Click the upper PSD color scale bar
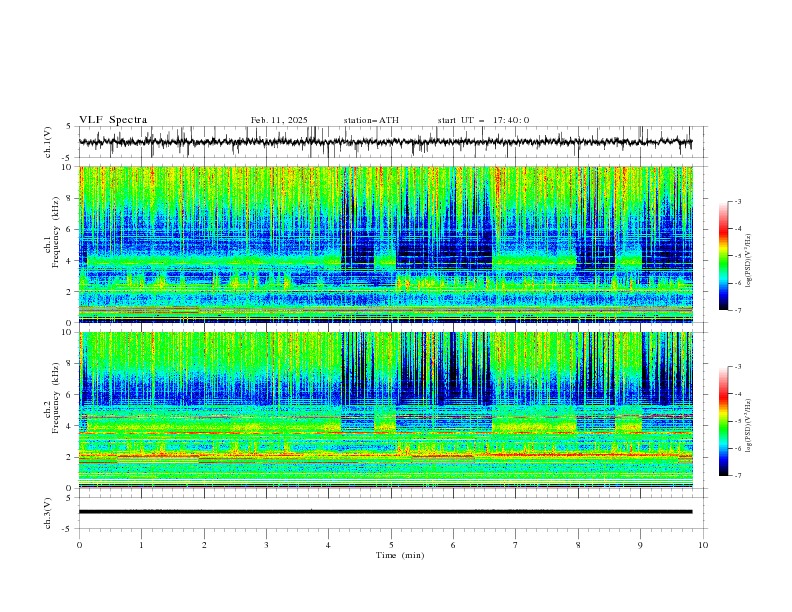Viewport: 792px width, 612px height. point(724,256)
